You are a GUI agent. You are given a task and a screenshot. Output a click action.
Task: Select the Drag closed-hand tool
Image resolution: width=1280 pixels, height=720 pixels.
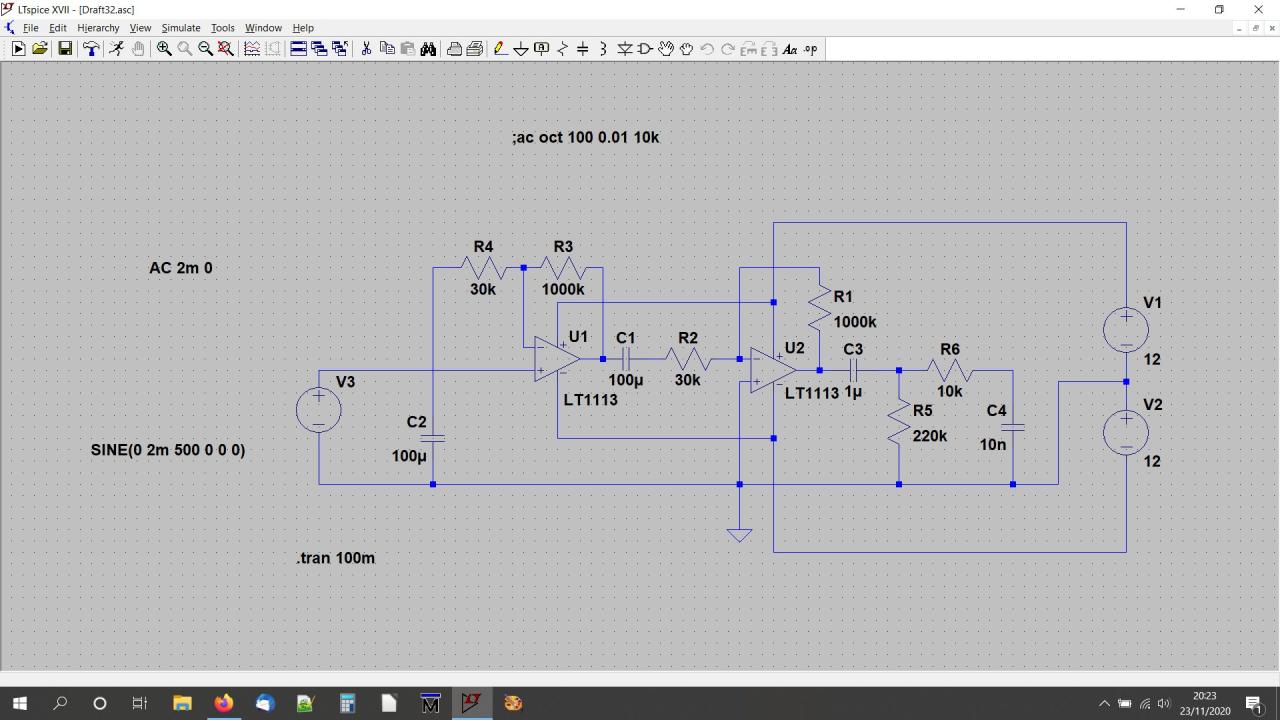[687, 49]
